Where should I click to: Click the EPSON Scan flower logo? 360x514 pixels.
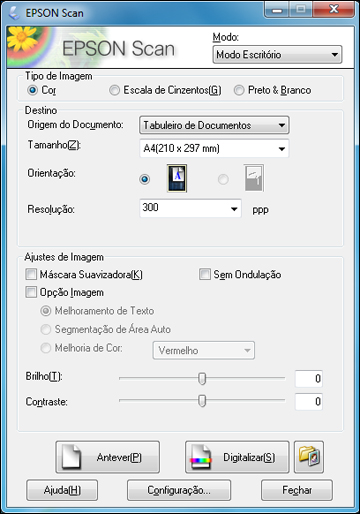[29, 46]
